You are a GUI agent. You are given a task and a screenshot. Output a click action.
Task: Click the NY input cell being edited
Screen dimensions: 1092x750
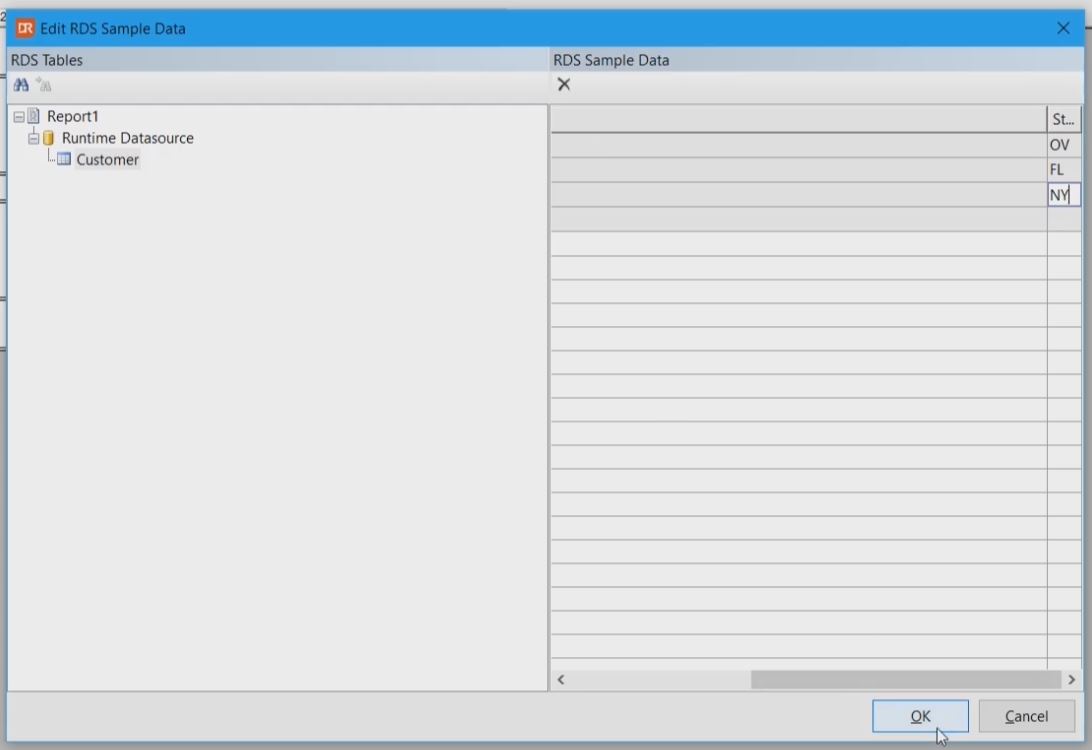point(1063,195)
